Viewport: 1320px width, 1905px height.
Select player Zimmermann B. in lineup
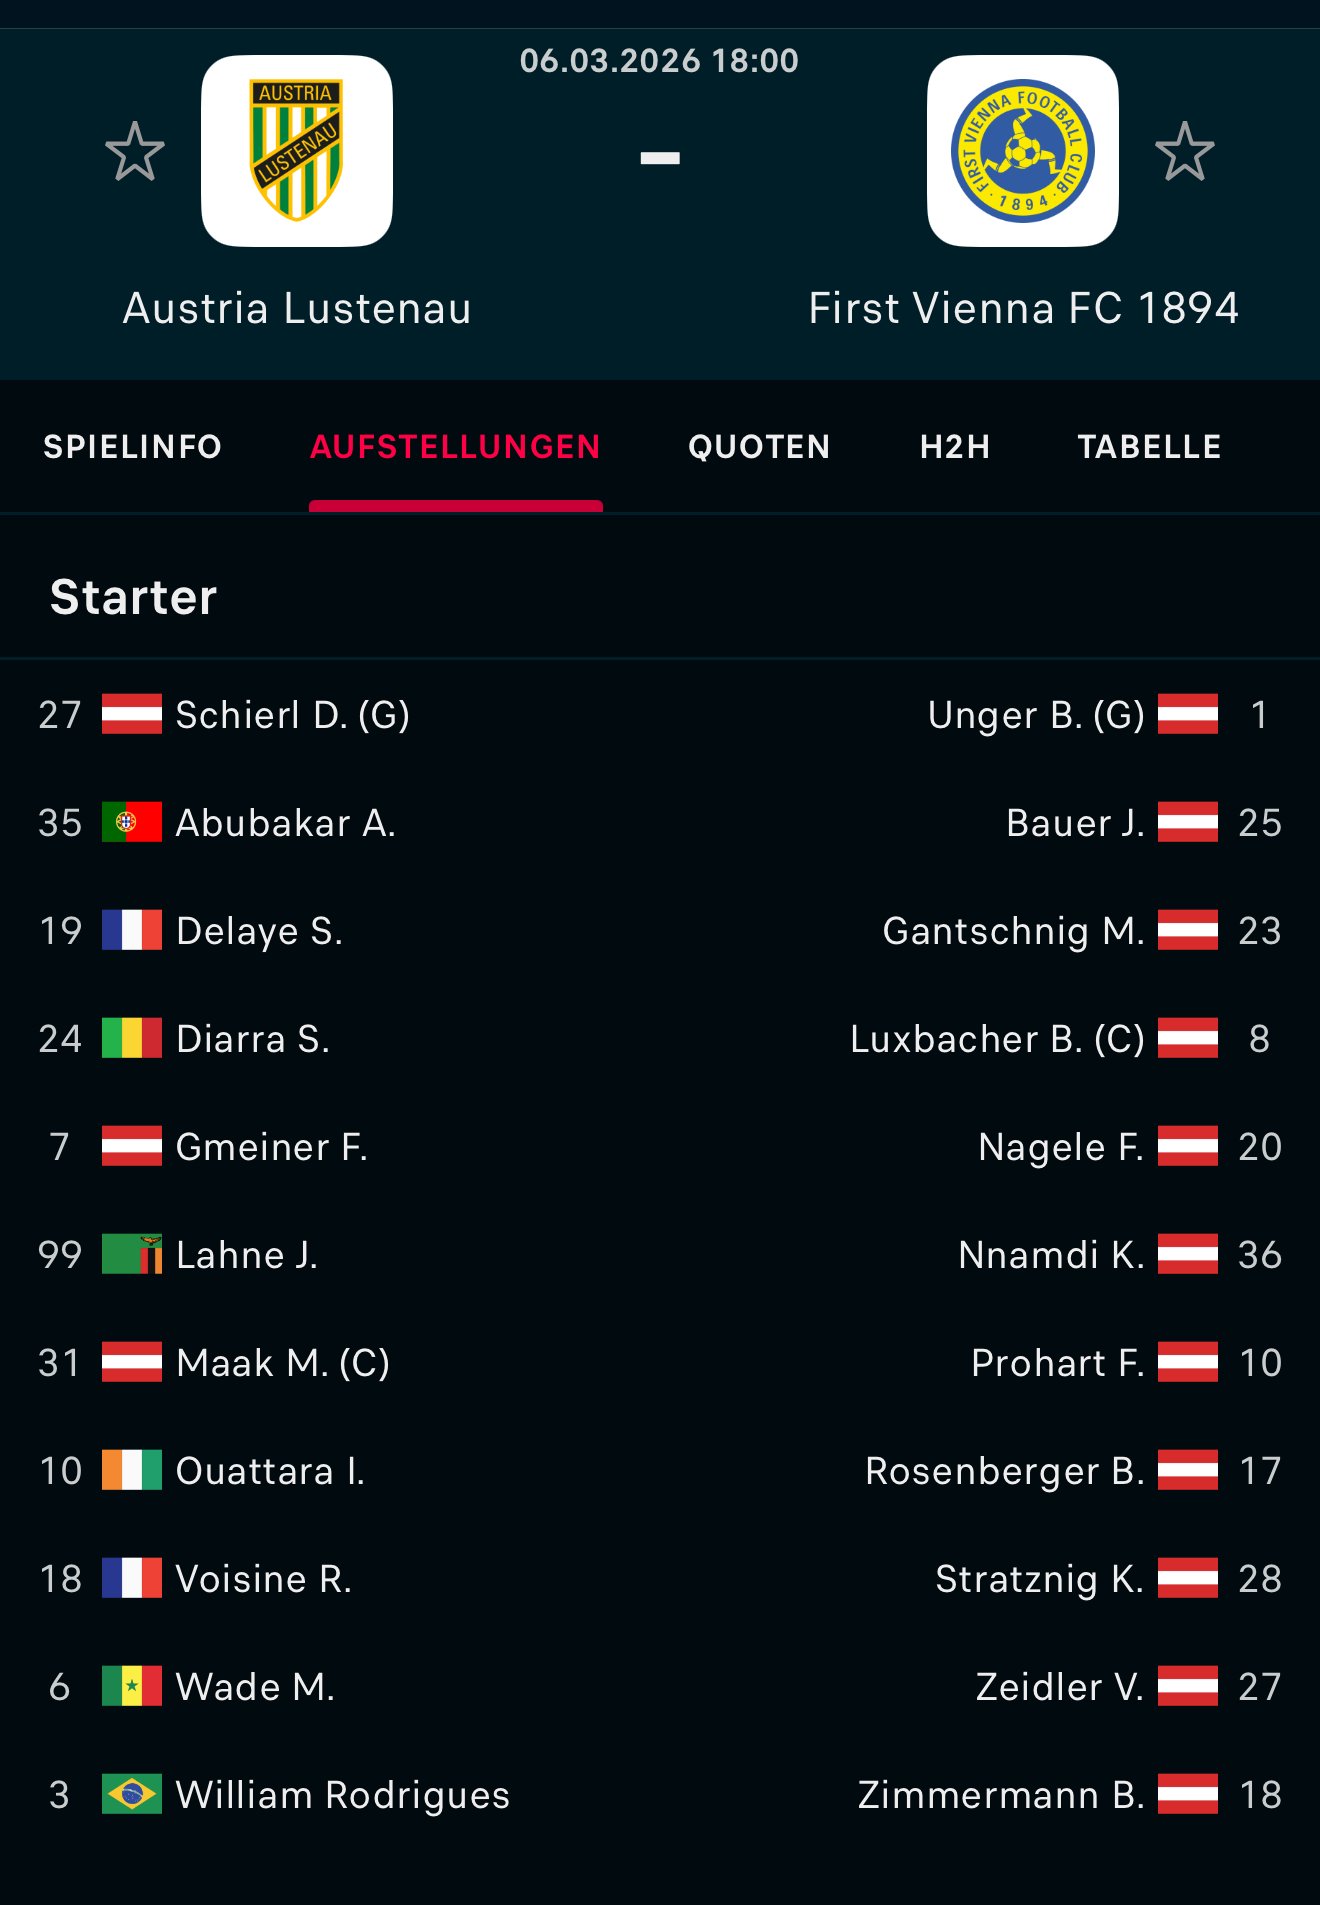point(1000,1795)
